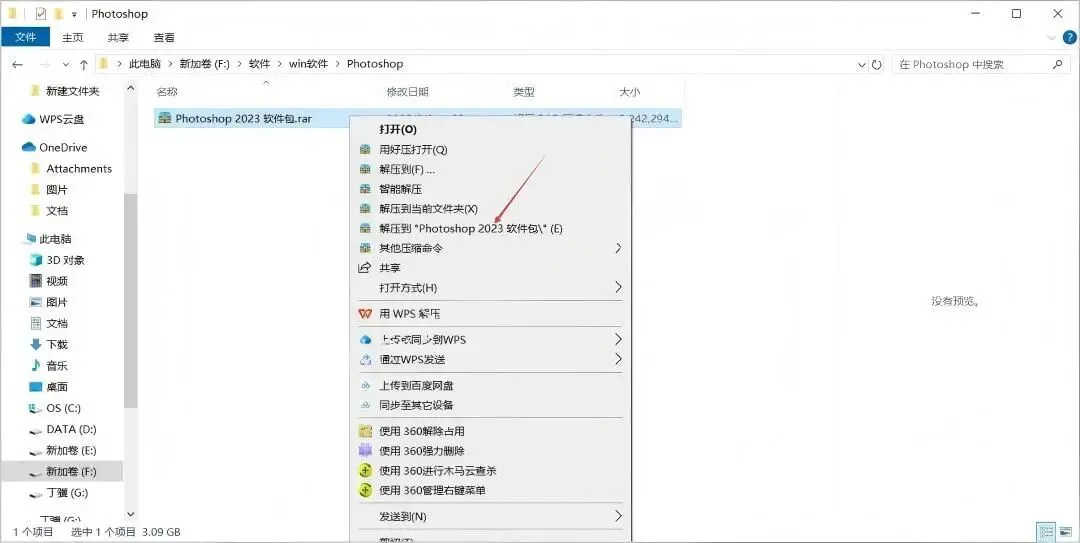Open recent locations dropdown arrow
Viewport: 1080px width, 543px height.
[x=65, y=64]
